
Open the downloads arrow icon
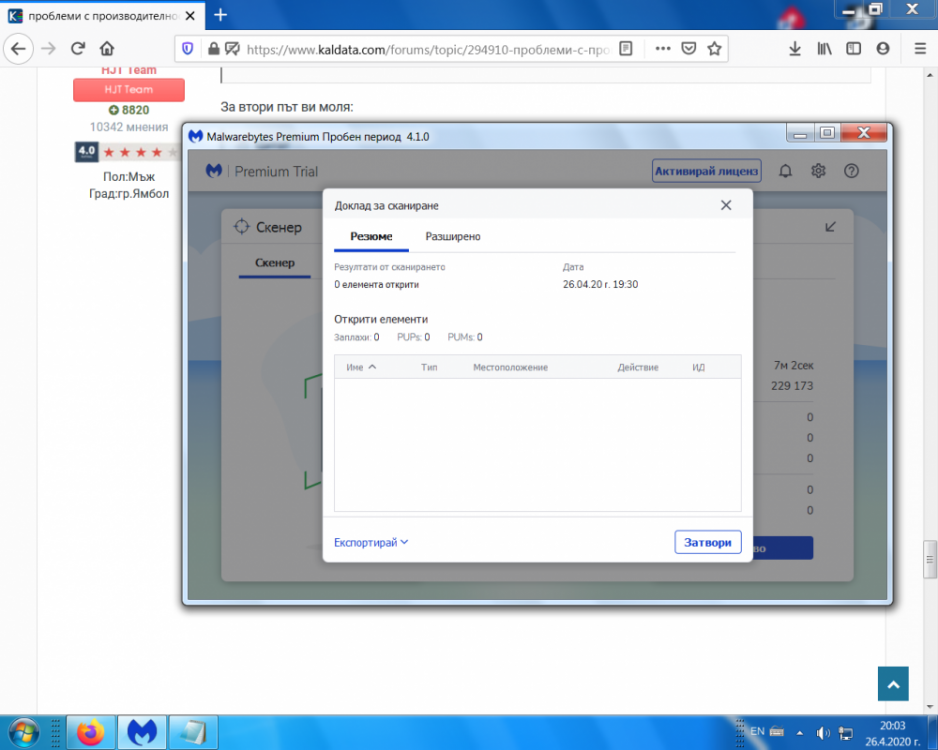click(x=795, y=48)
